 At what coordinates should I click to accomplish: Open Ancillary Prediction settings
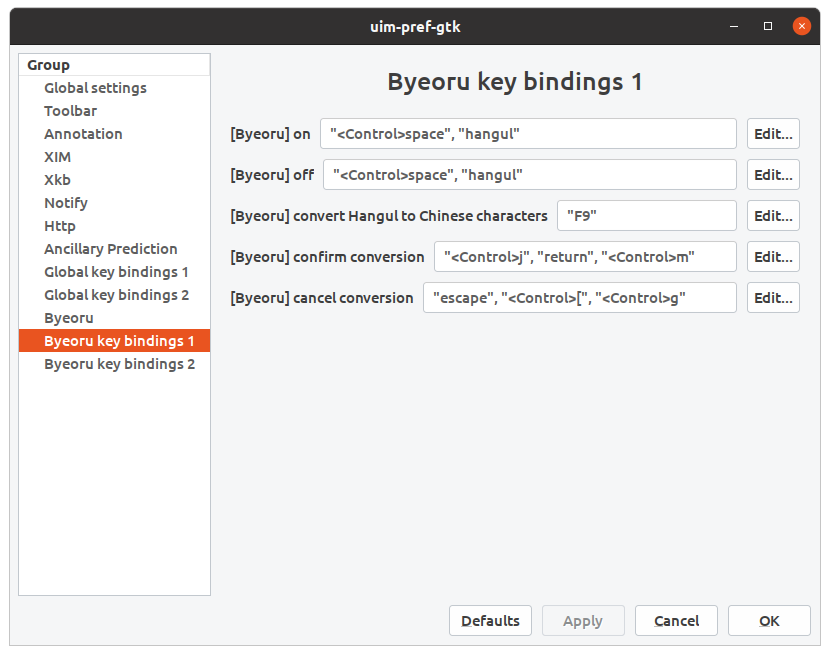[114, 249]
